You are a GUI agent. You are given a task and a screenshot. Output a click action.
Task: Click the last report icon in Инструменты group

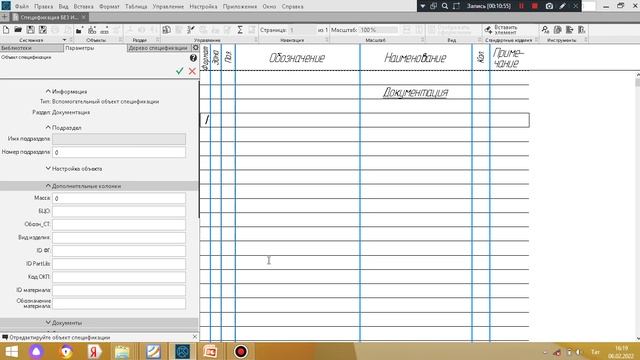coord(582,30)
